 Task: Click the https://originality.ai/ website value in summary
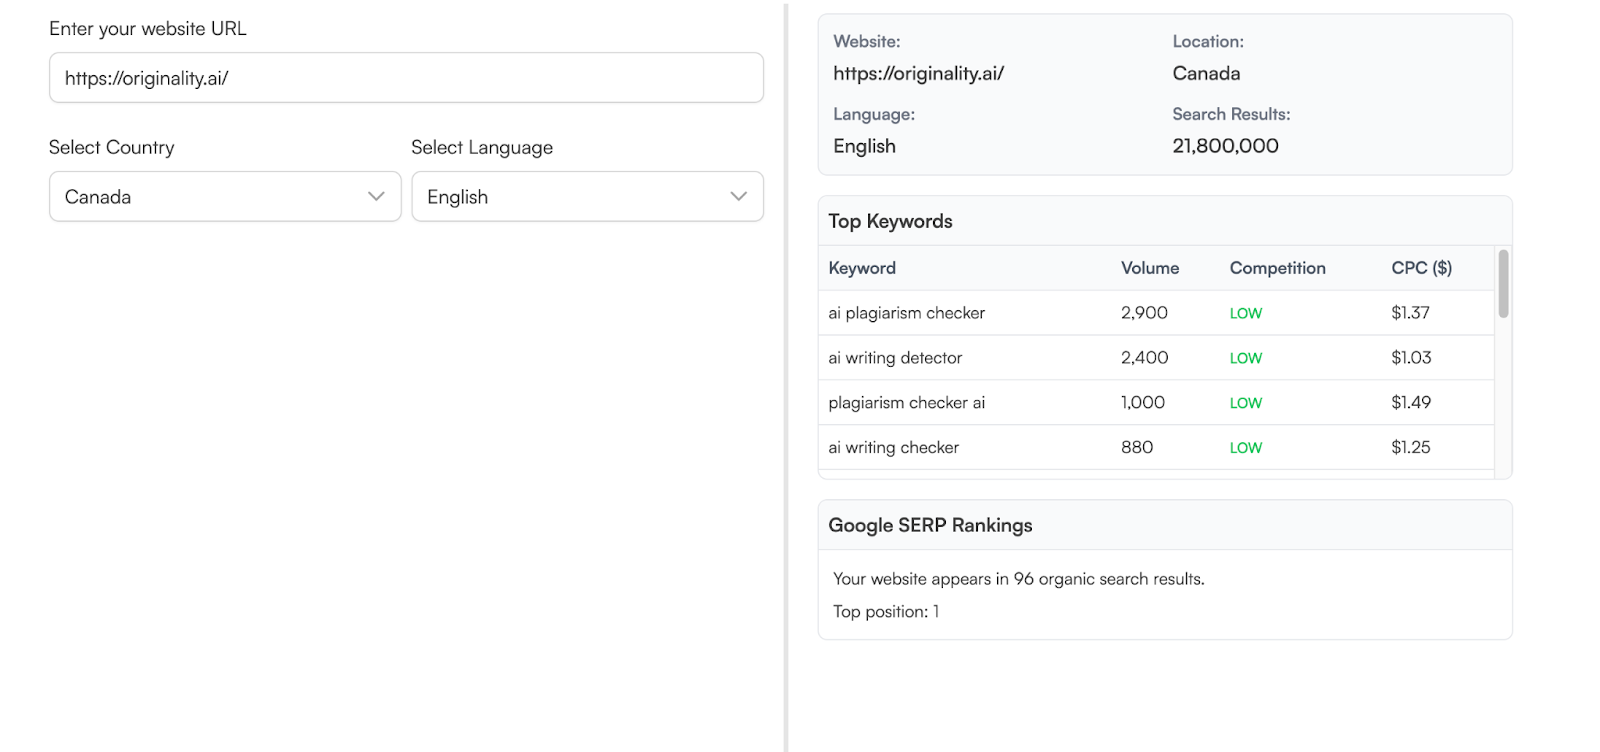(918, 74)
